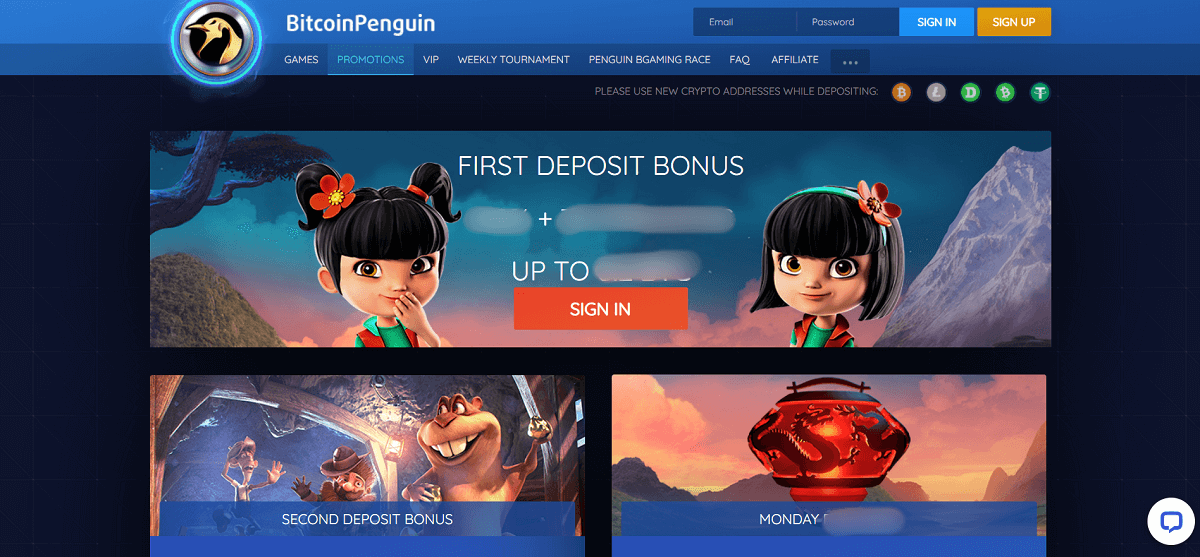Go to the PROMOTIONS tab
The width and height of the screenshot is (1200, 557).
click(x=371, y=60)
